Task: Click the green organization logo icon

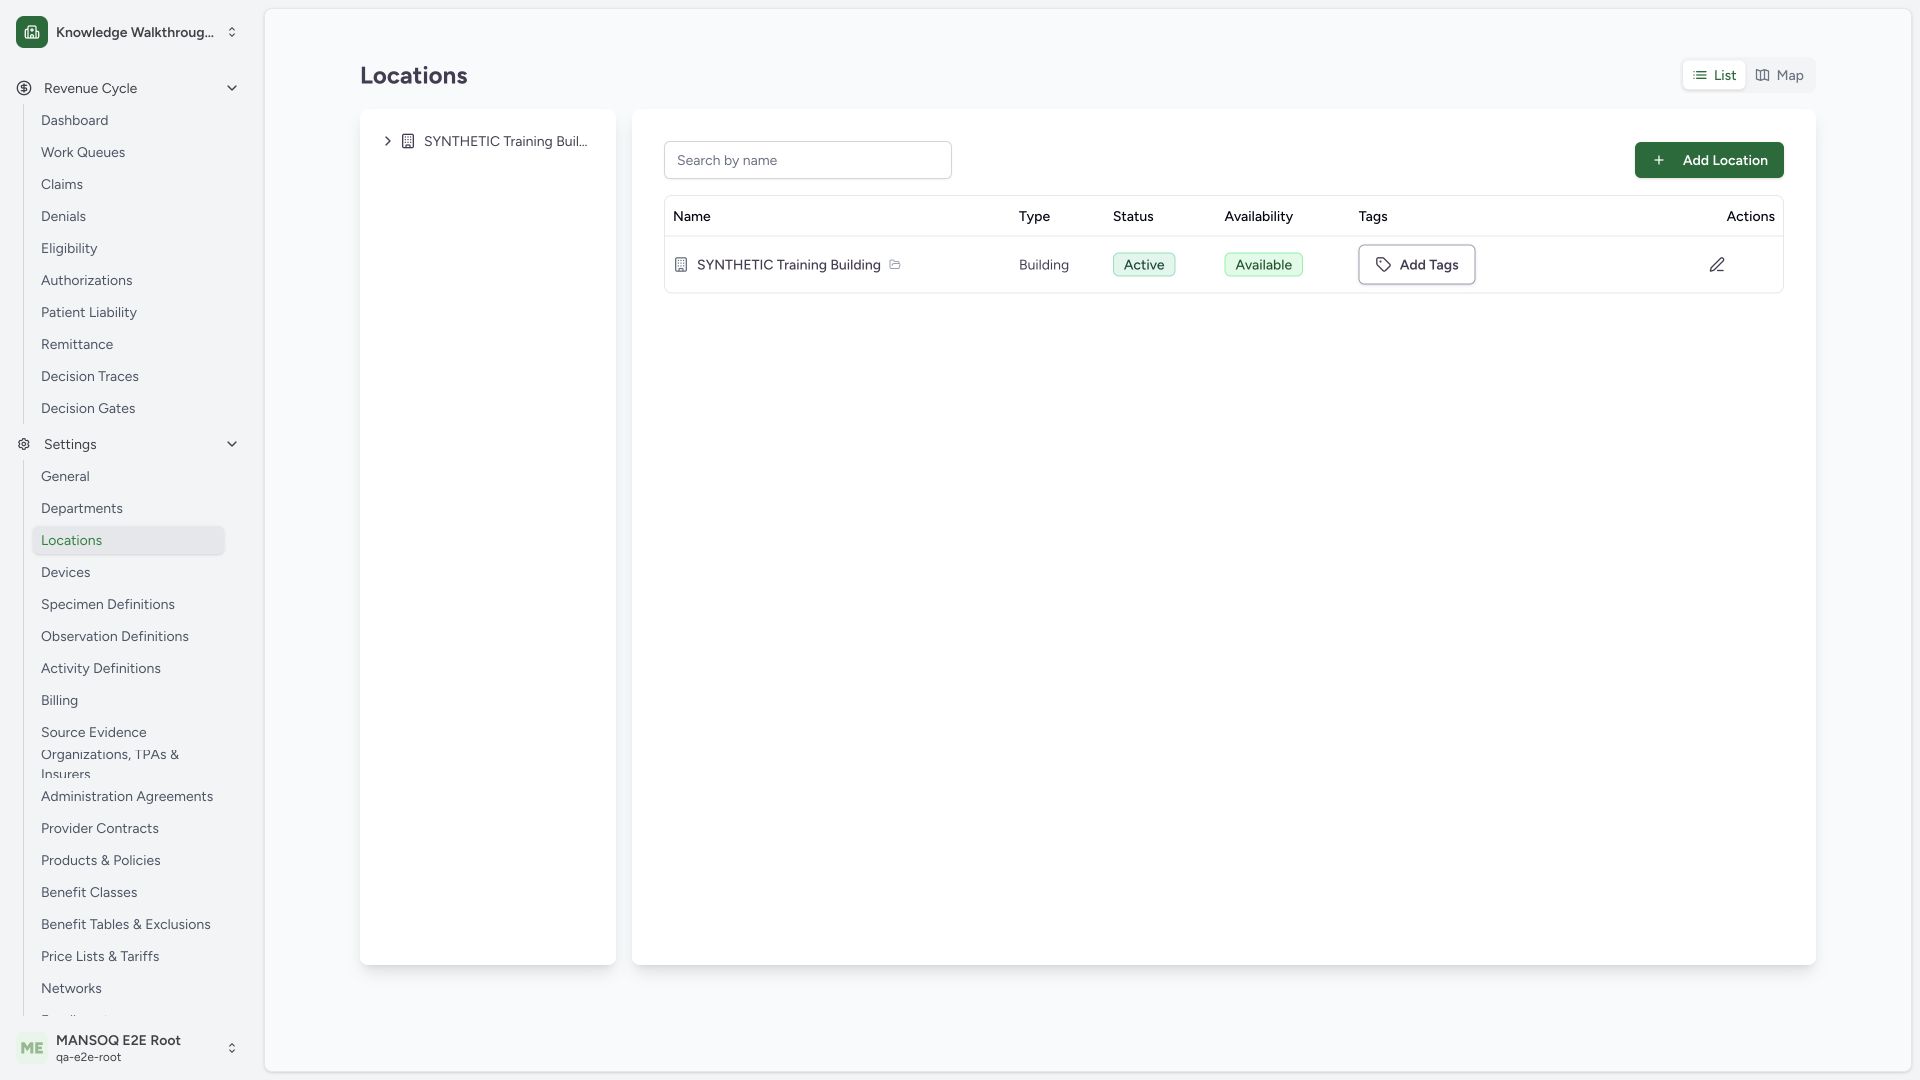Action: [x=32, y=32]
